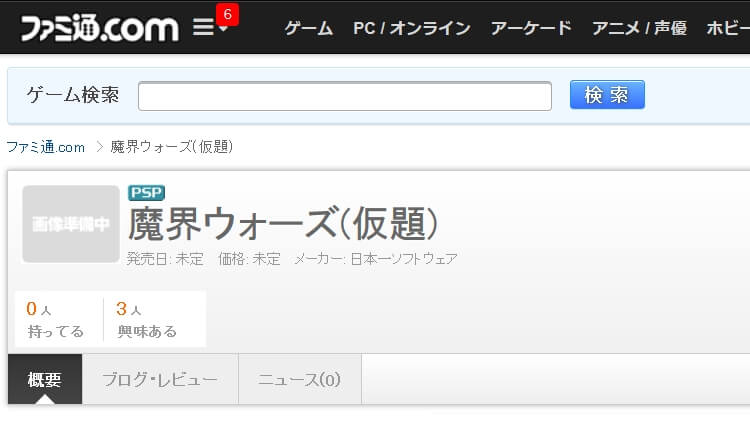Viewport: 750px width, 422px height.
Task: Click the 価格: 未定 text
Action: click(249, 259)
